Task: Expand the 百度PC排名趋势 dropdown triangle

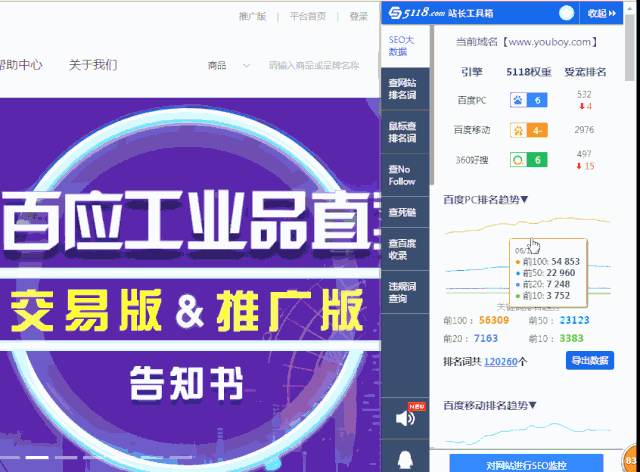Action: 524,199
